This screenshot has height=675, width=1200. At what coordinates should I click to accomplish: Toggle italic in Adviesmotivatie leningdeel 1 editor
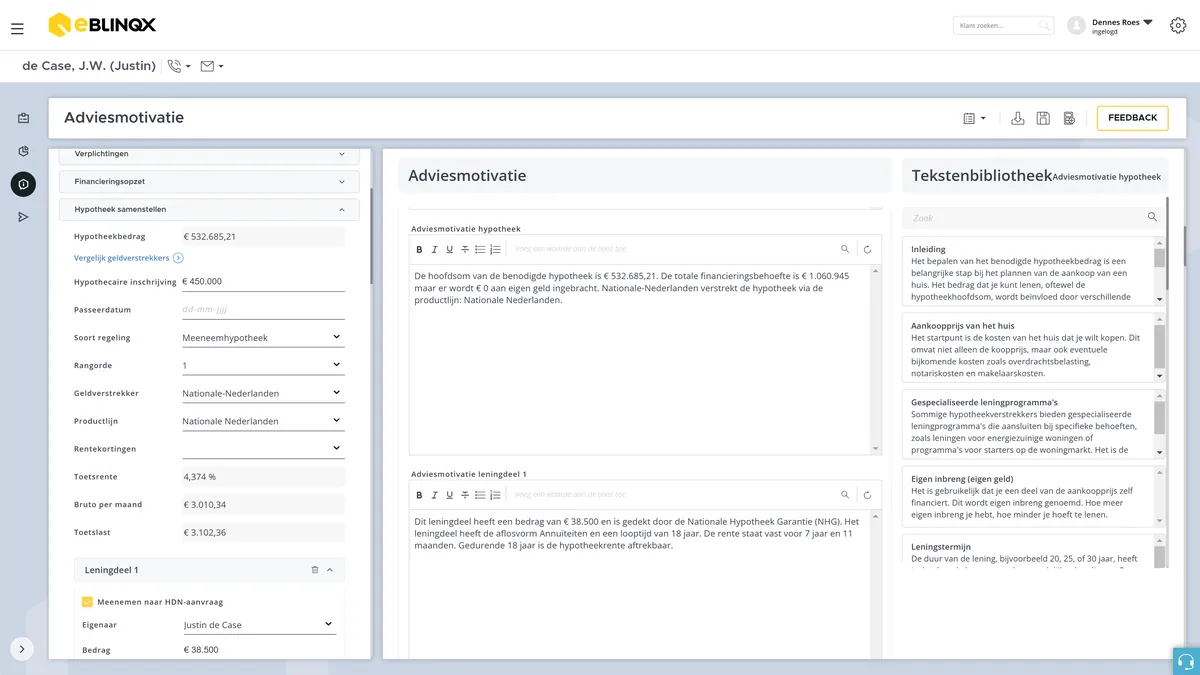[434, 494]
